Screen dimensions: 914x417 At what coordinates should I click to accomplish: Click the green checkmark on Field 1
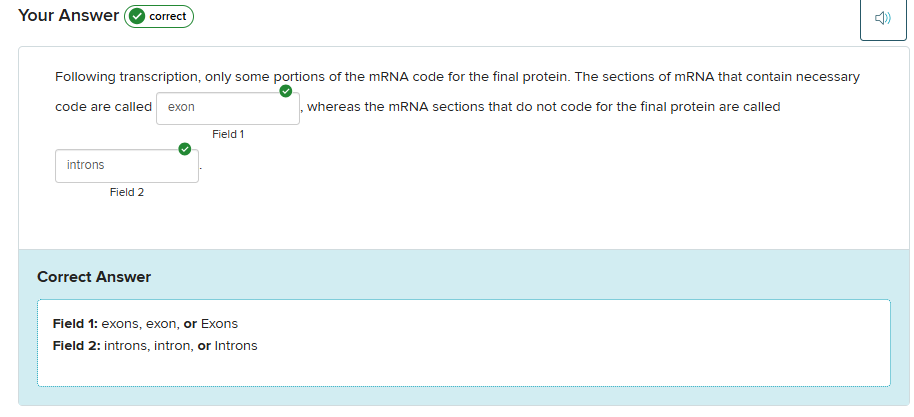tap(286, 92)
